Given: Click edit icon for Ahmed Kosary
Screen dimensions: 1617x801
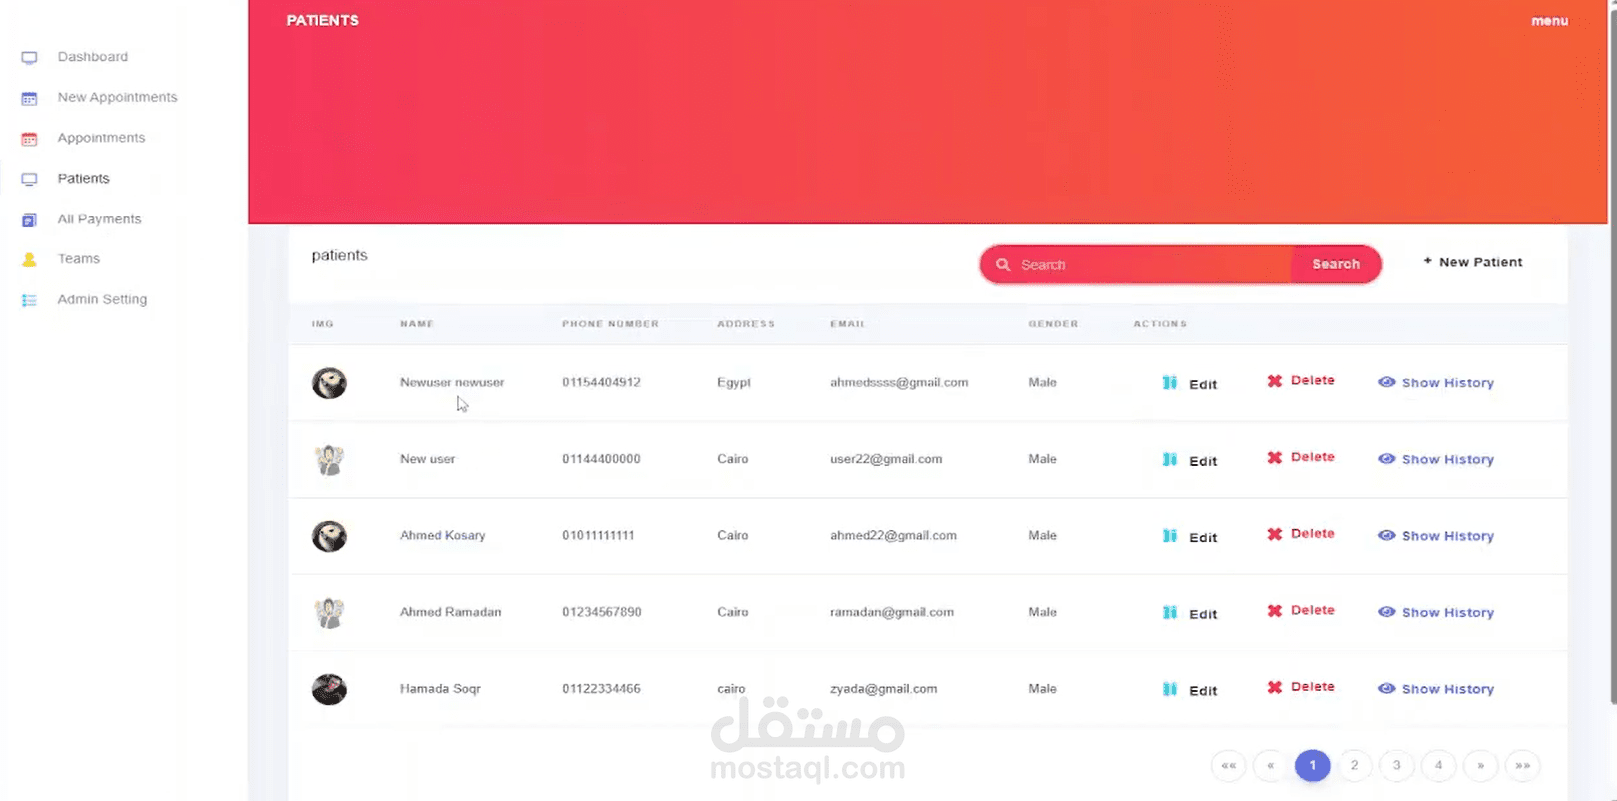Looking at the screenshot, I should click(x=1169, y=536).
